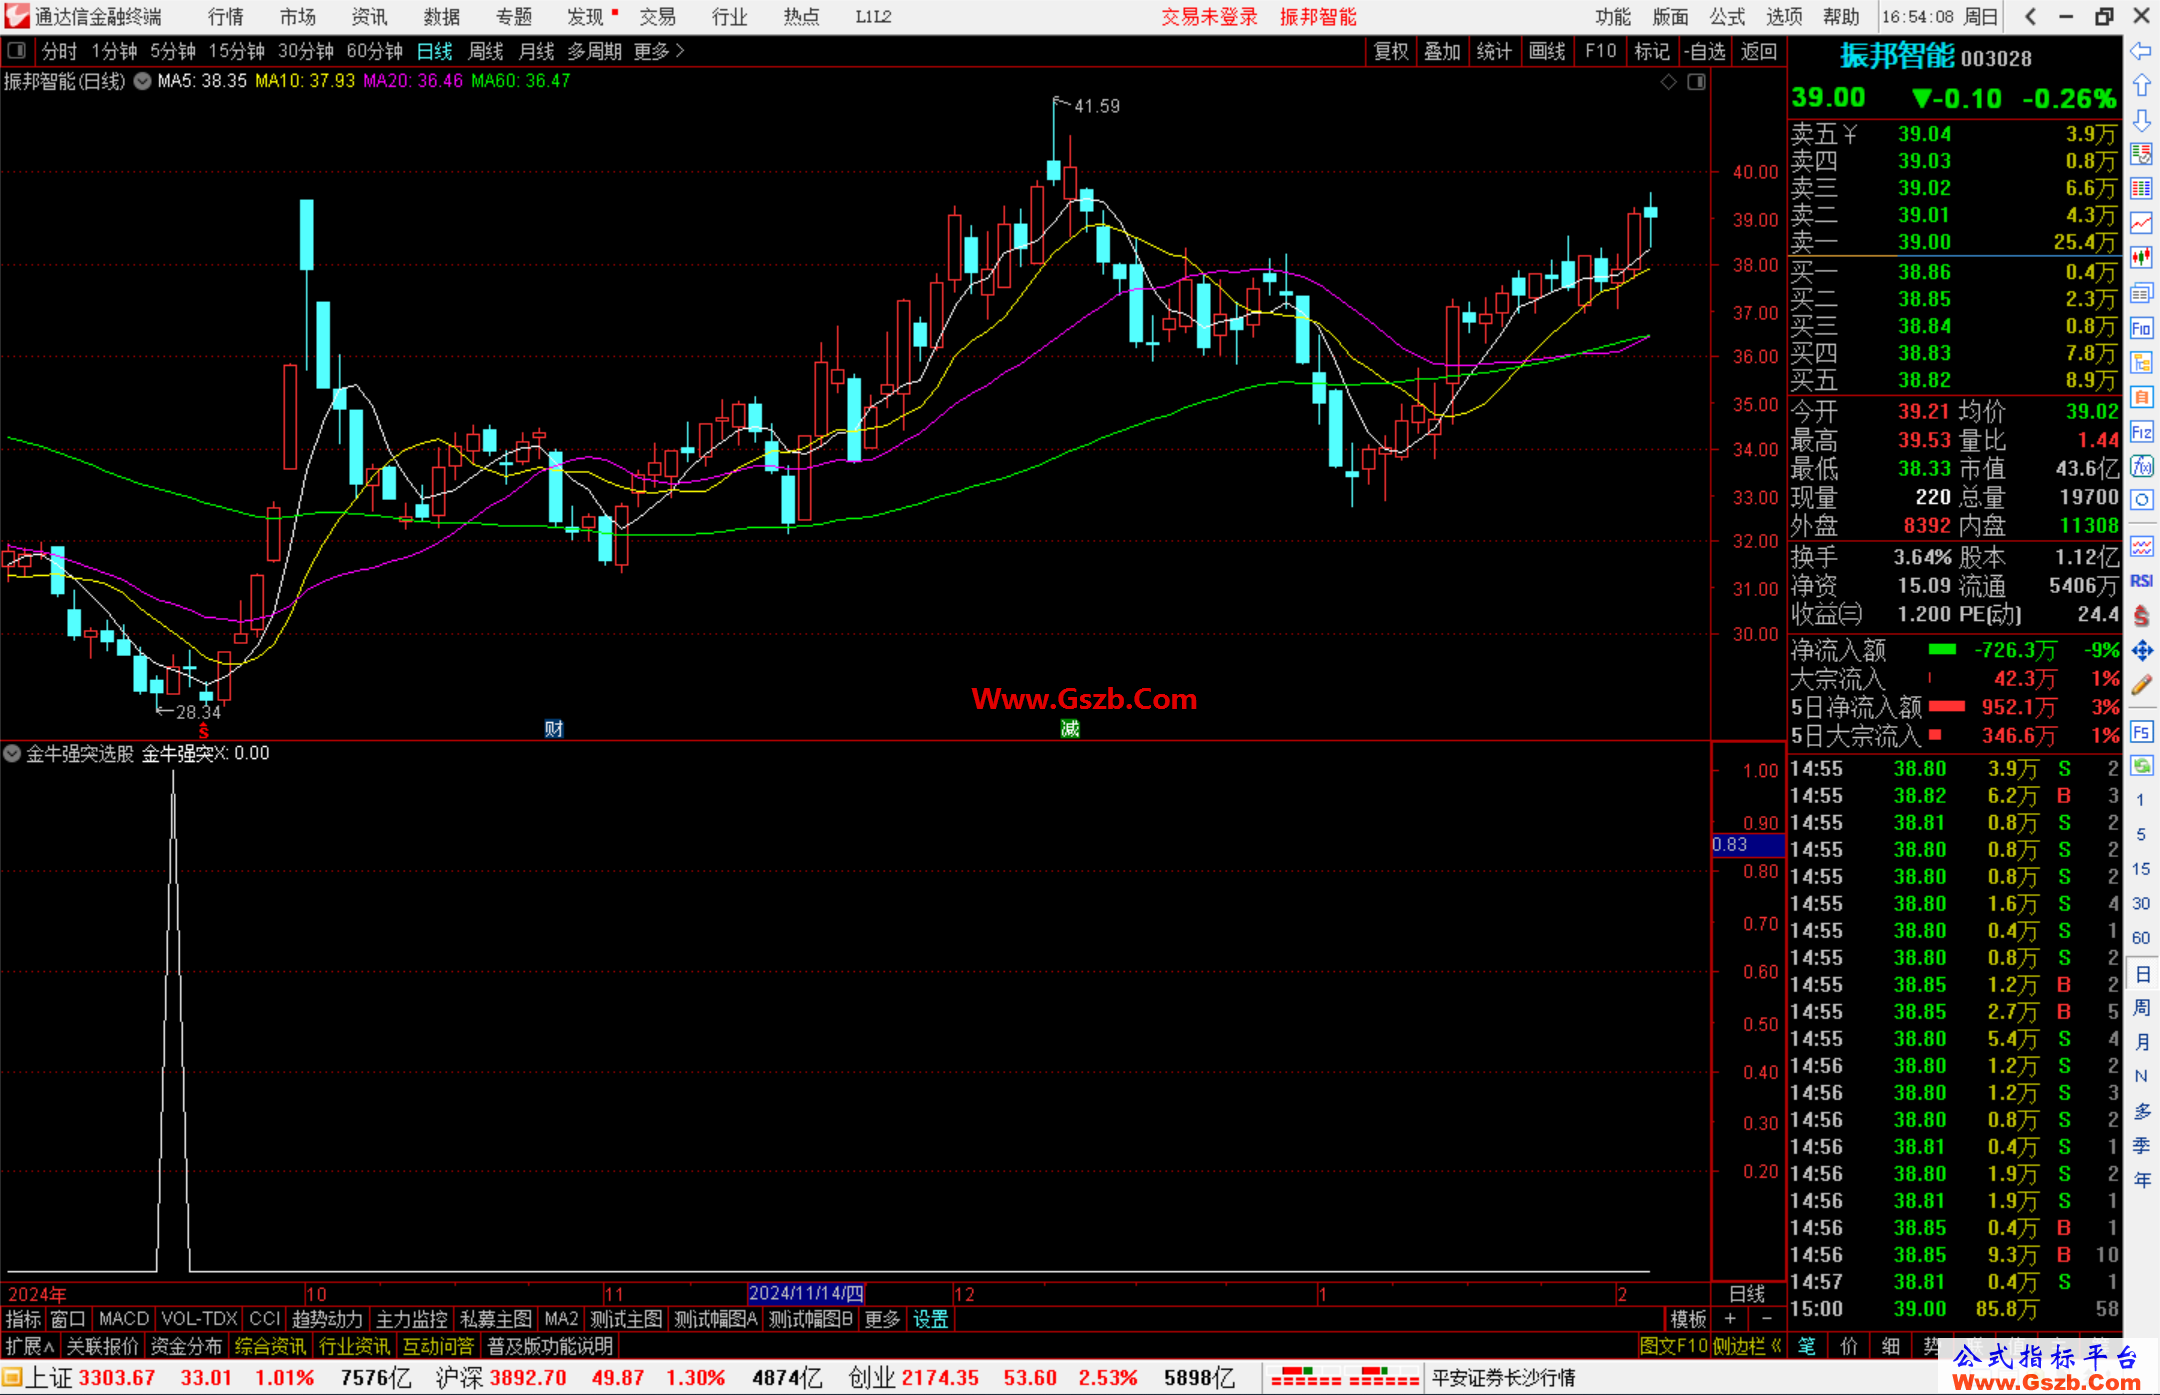
Task: Click the panel icon left of 分时
Action: [x=16, y=51]
